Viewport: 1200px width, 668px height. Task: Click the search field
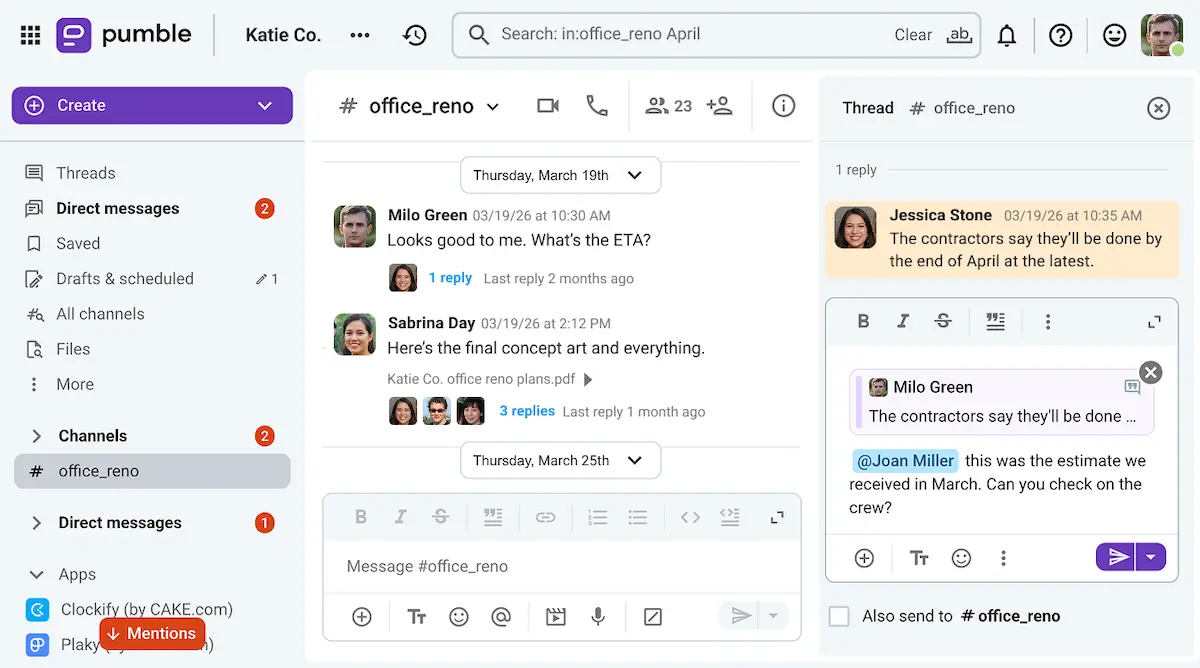coord(716,35)
